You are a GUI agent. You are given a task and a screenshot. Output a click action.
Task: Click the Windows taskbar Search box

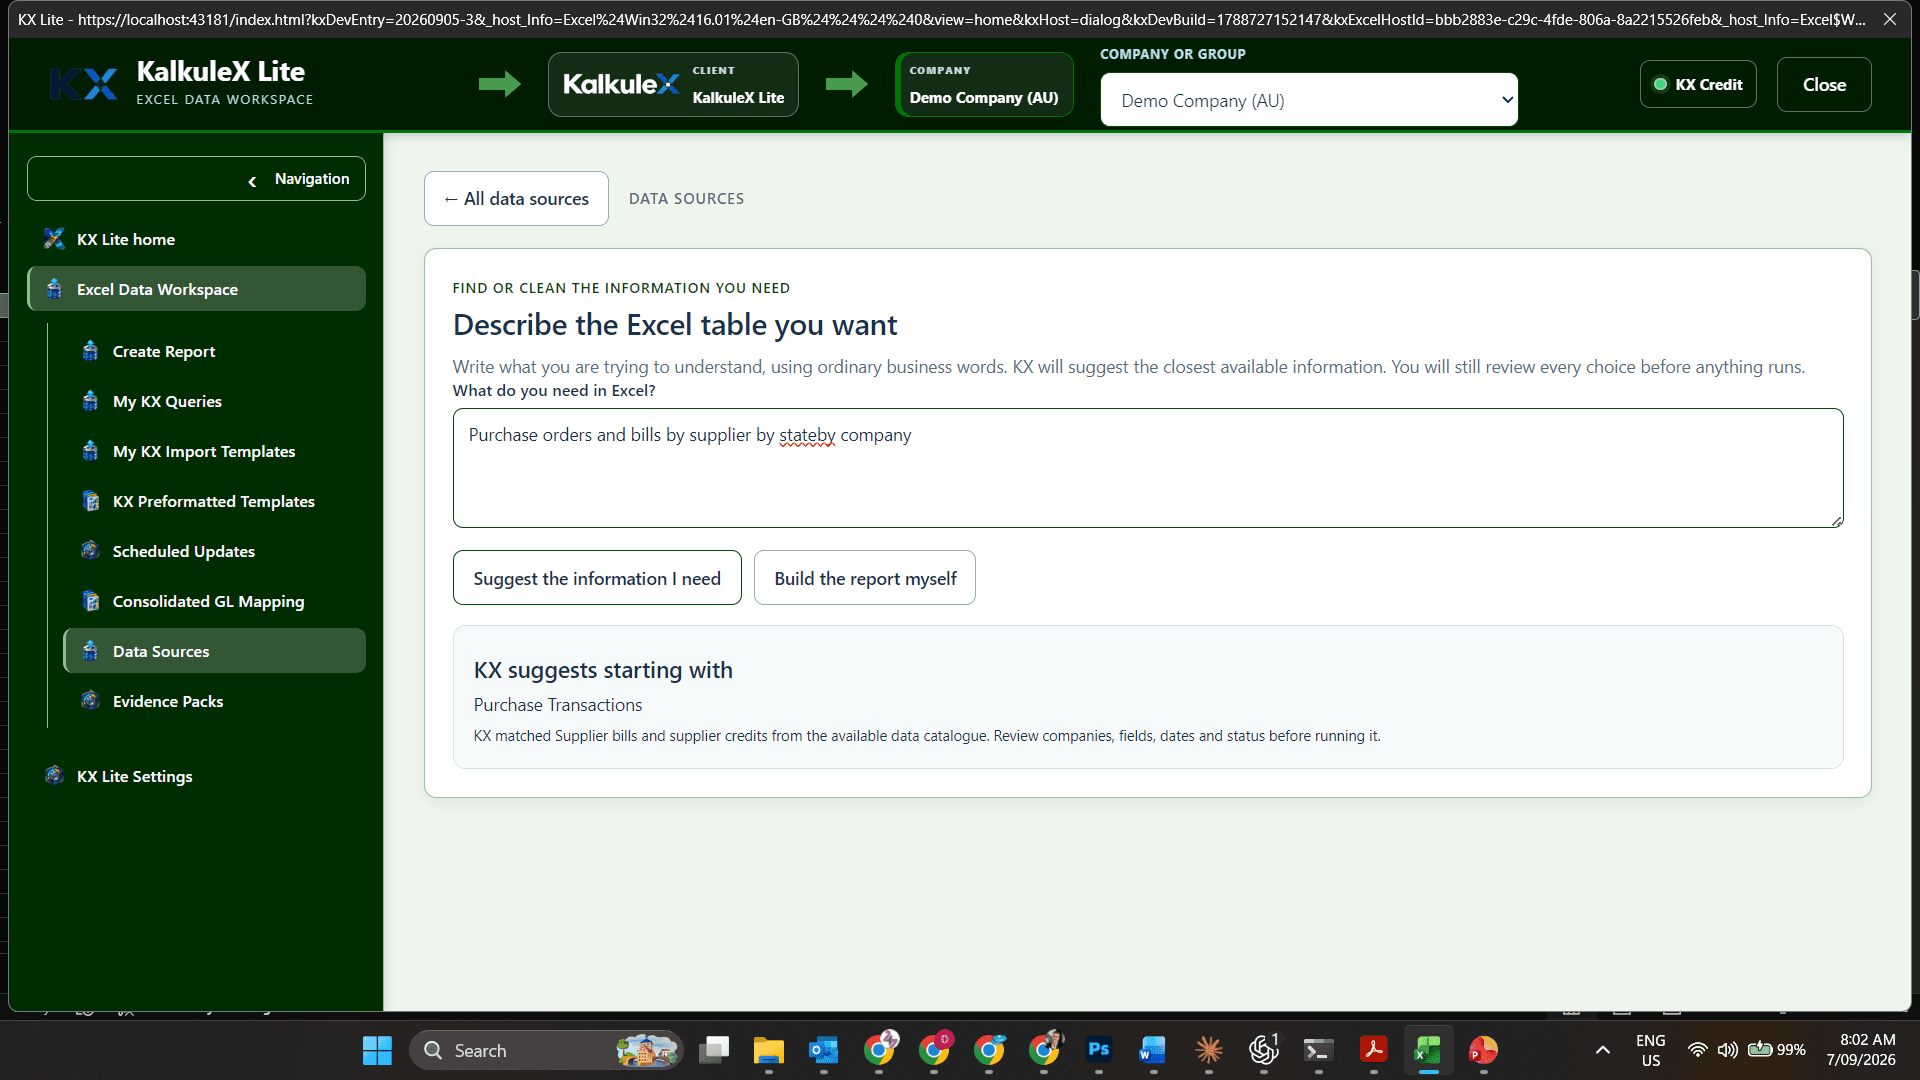[546, 1050]
